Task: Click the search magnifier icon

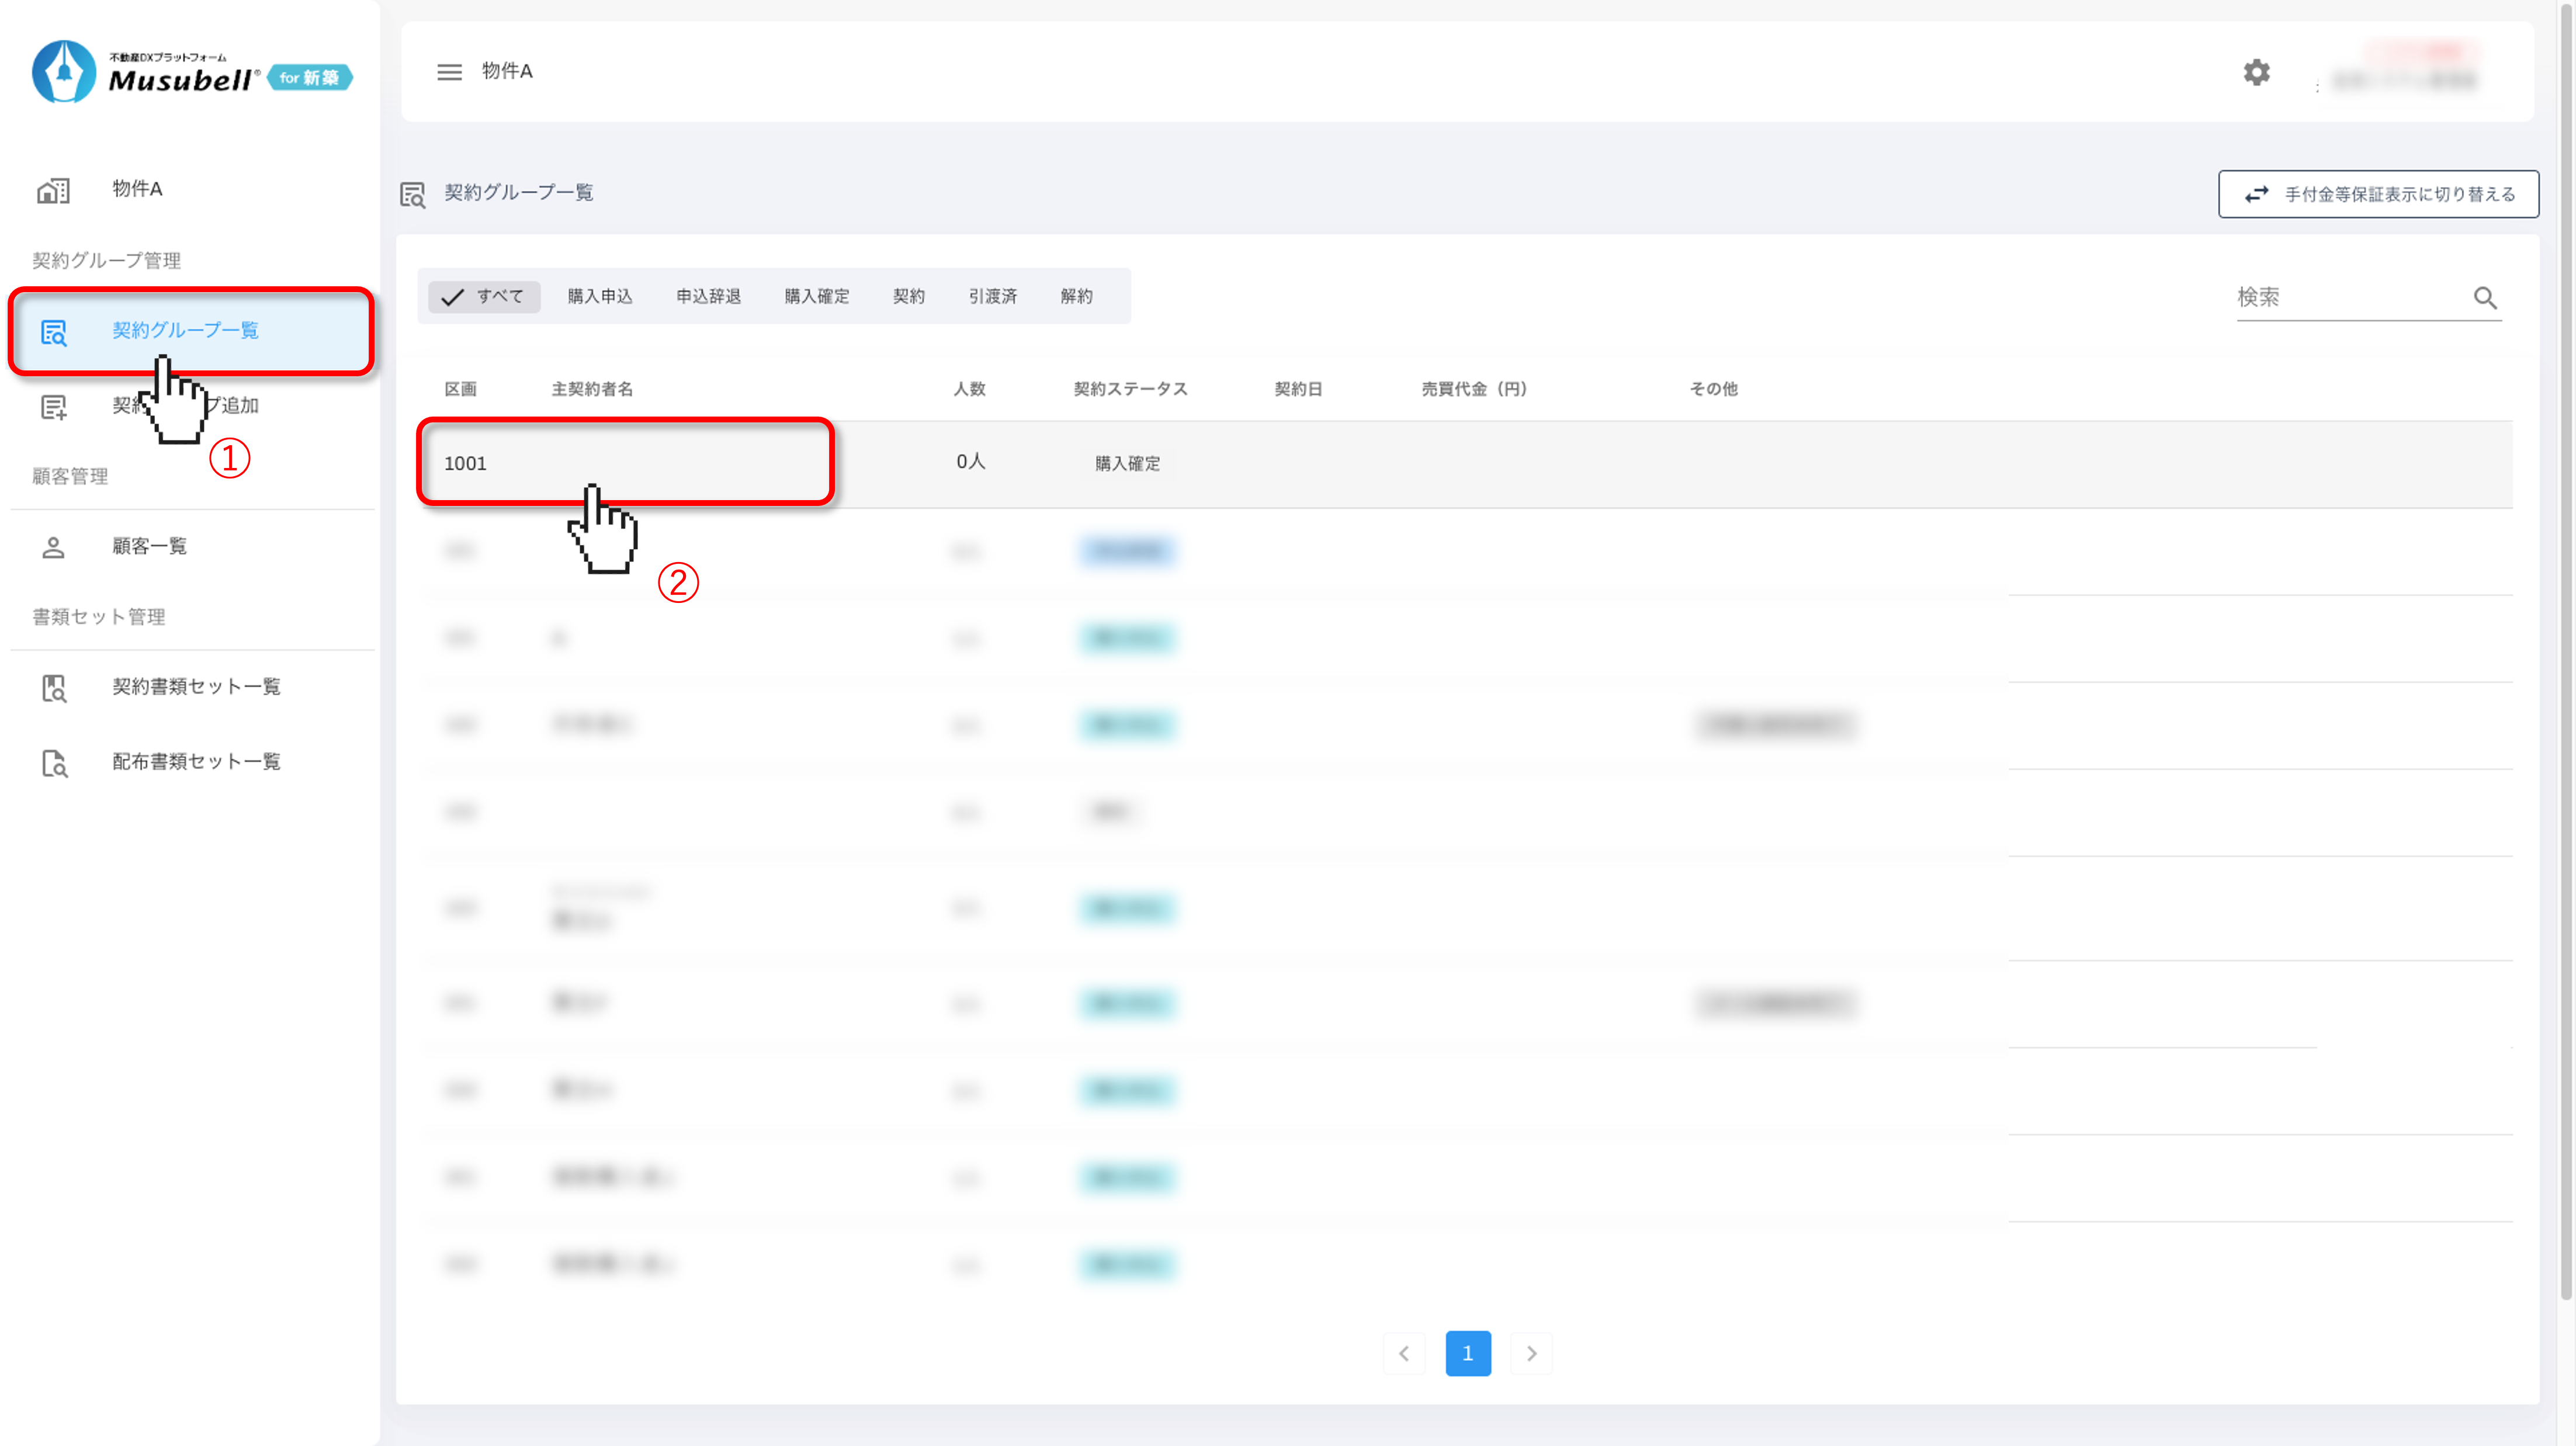Action: 2485,298
